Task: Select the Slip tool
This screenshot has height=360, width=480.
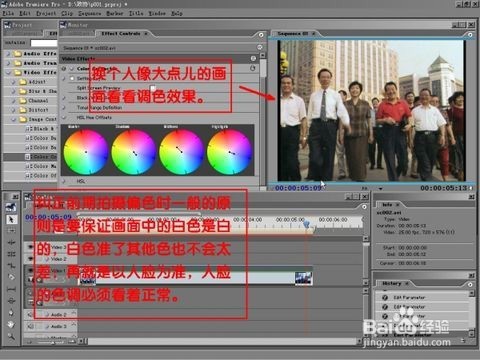Action: pos(11,289)
